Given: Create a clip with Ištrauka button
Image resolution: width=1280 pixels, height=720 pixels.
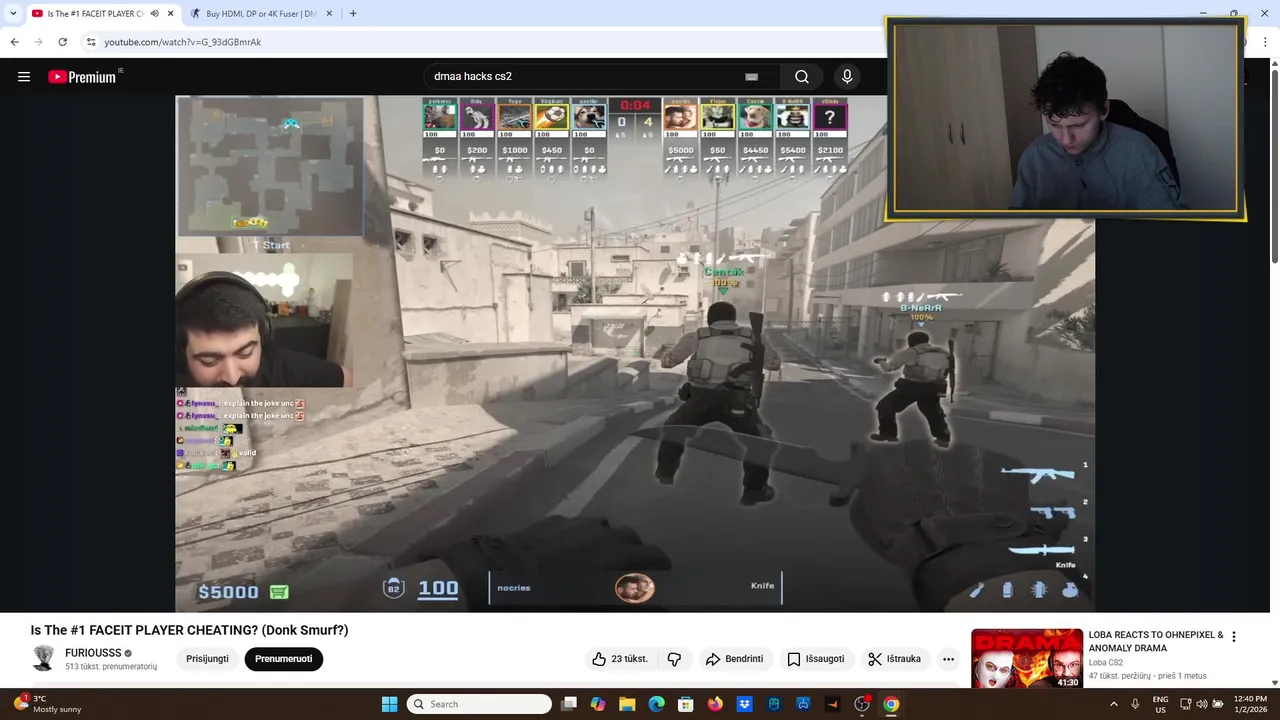Looking at the screenshot, I should point(895,659).
